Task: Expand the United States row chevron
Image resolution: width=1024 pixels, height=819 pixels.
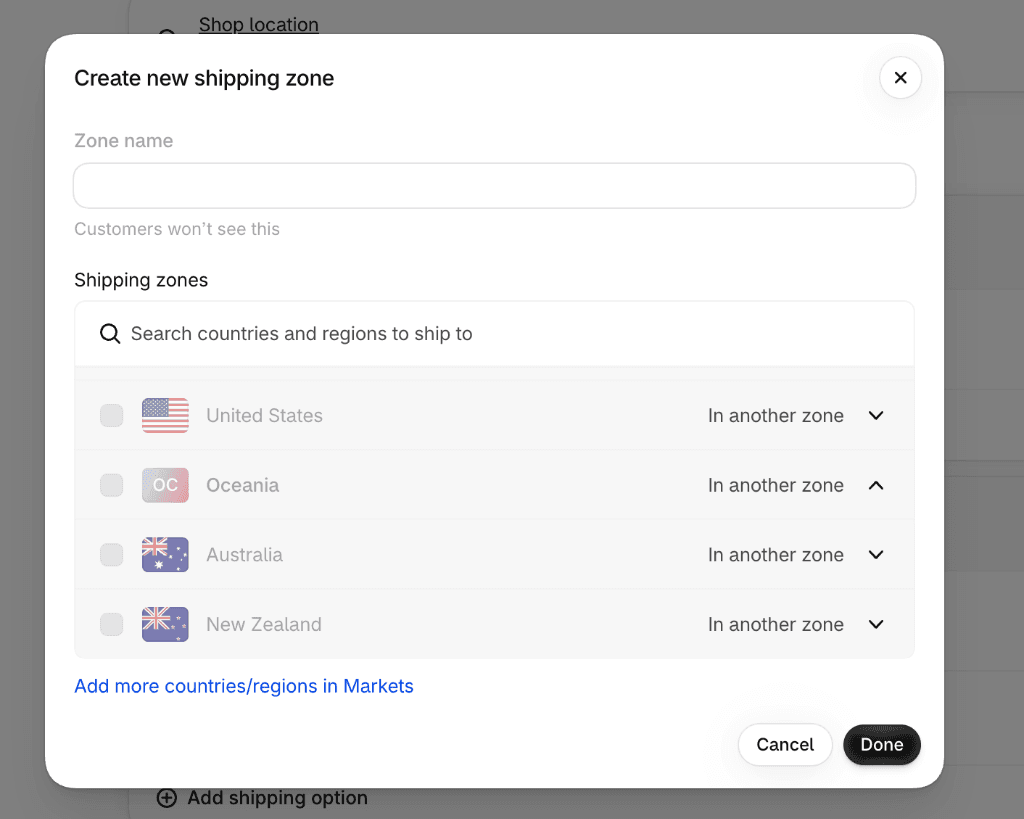Action: coord(876,415)
